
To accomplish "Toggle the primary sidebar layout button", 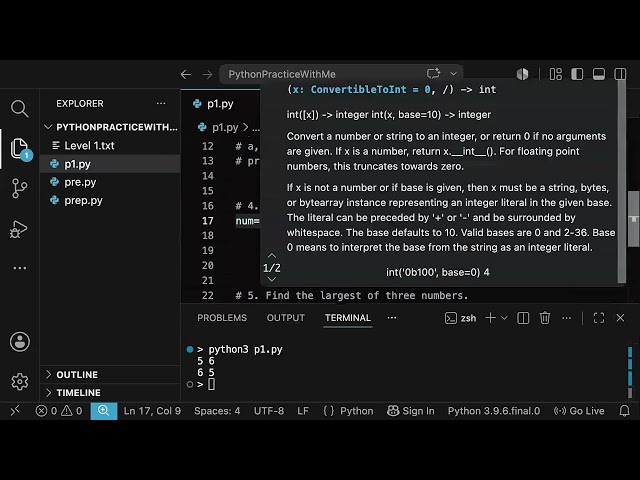I will 577,74.
